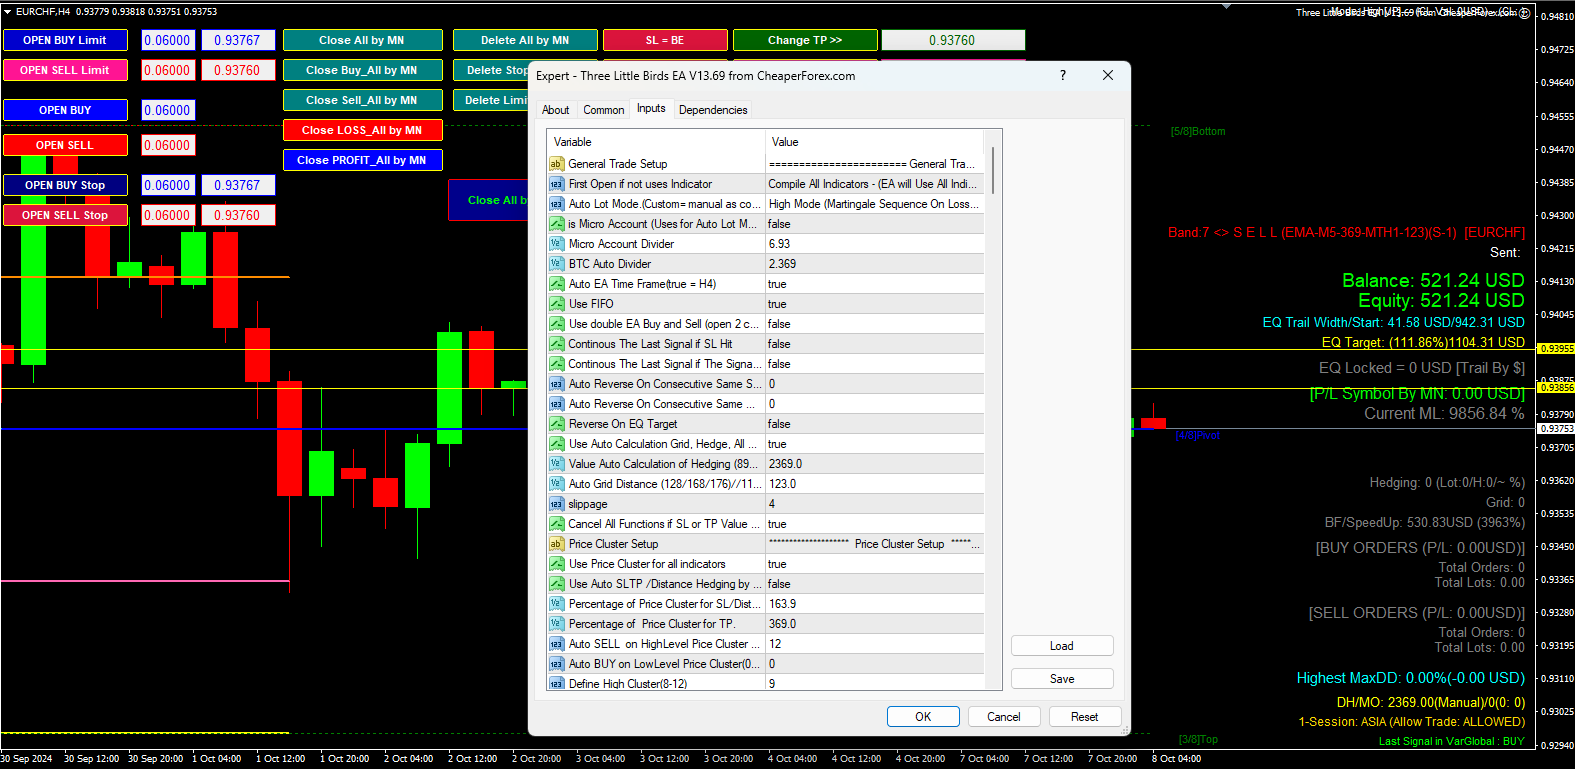This screenshot has height=769, width=1575.
Task: Click the OPEN SELL lot size field
Action: (168, 145)
